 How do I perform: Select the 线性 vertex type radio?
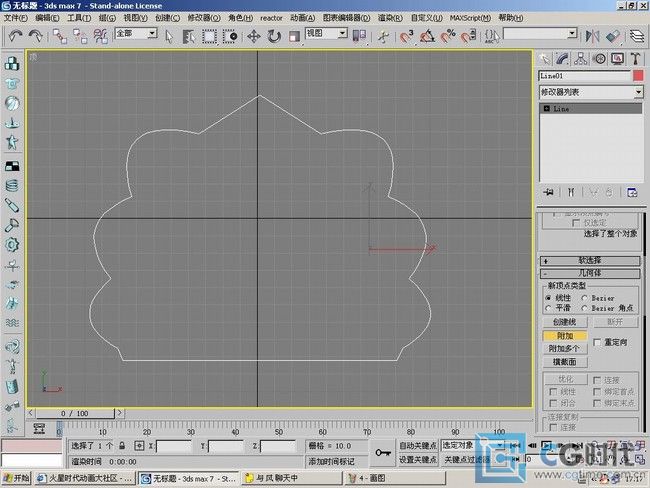(x=548, y=298)
